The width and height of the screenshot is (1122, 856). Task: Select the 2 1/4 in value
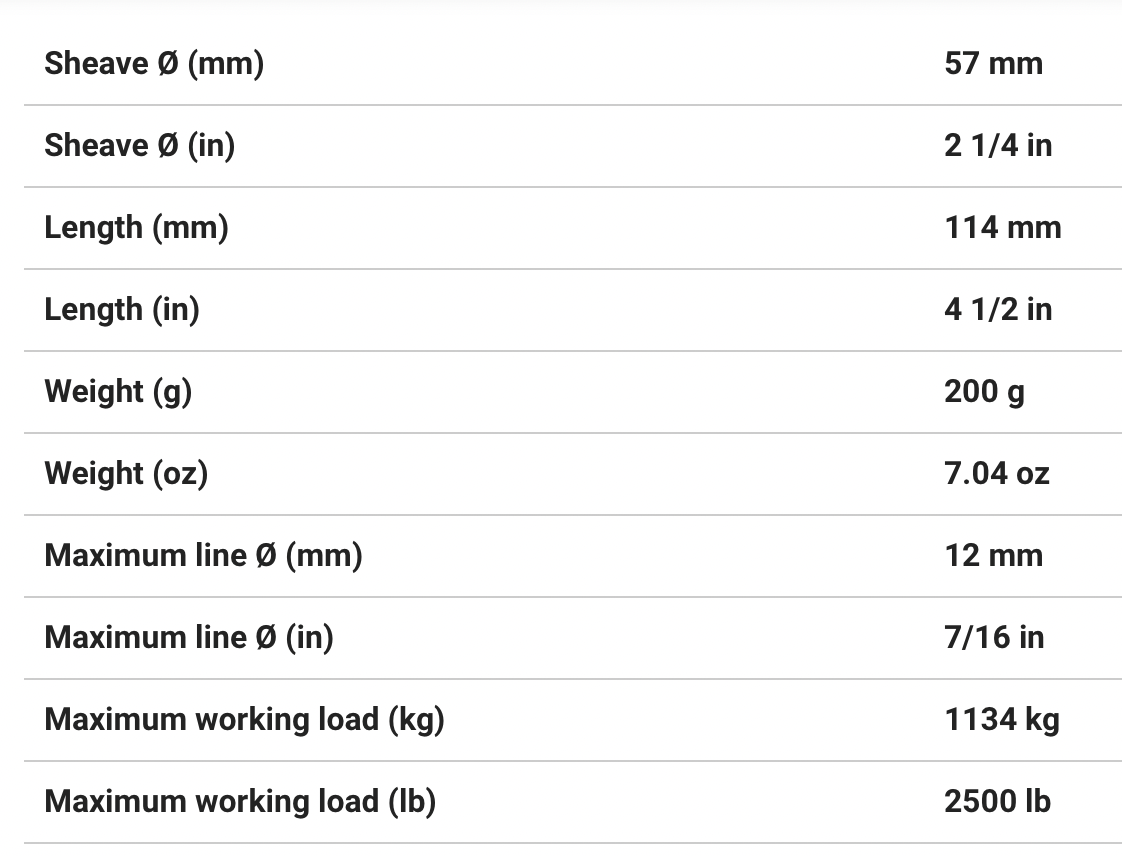click(x=998, y=146)
